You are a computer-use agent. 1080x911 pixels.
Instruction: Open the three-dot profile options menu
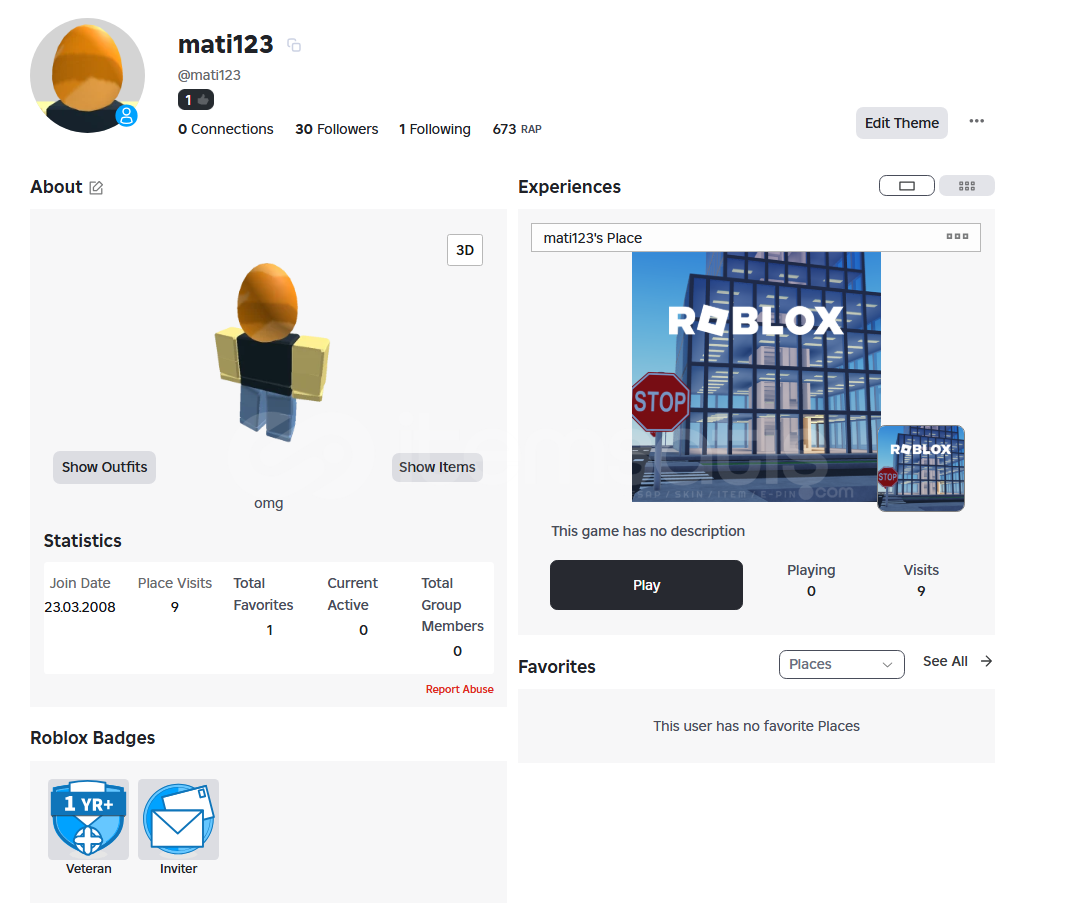[977, 121]
